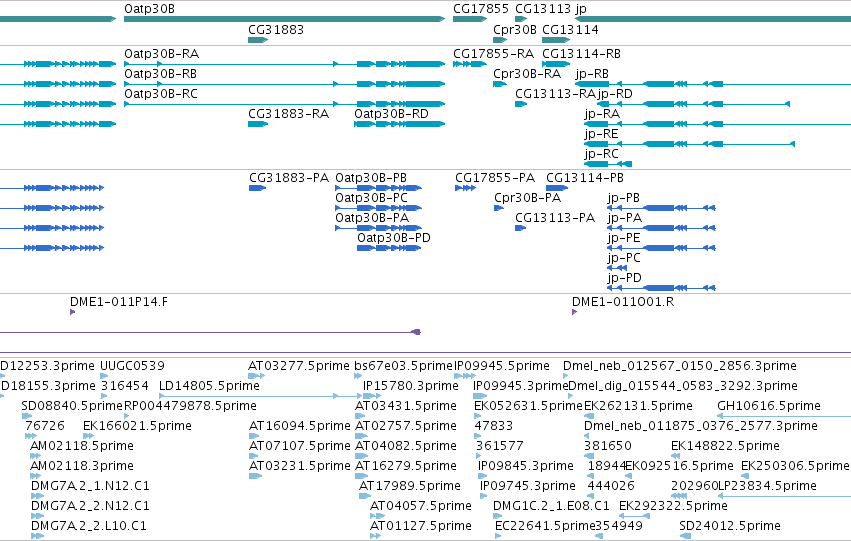Screen dimensions: 851x541
Task: Open the Oatp30B-PA protein label
Action: [372, 218]
